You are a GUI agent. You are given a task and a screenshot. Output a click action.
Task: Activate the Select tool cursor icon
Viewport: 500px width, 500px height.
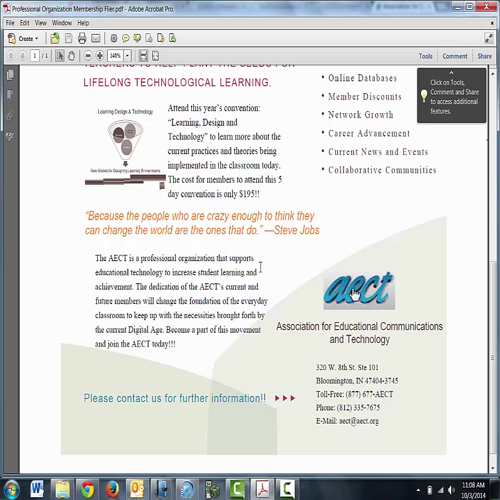point(60,56)
